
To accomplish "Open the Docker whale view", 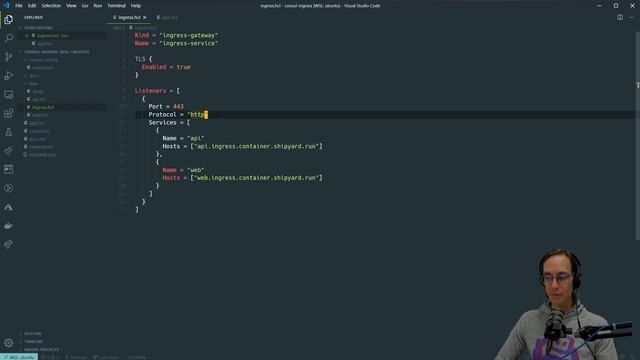I will (x=9, y=226).
